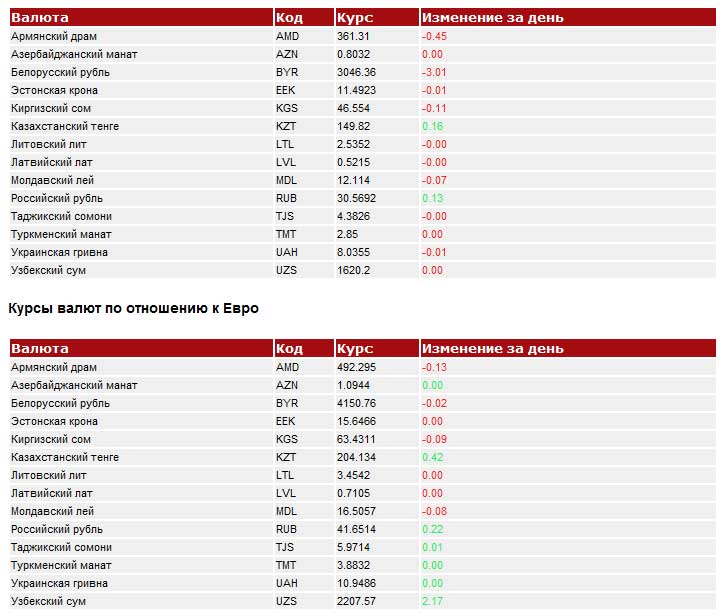Image resolution: width=725 pixels, height=616 pixels.
Task: Click Молдавский лей rate 12.114
Action: pos(353,180)
